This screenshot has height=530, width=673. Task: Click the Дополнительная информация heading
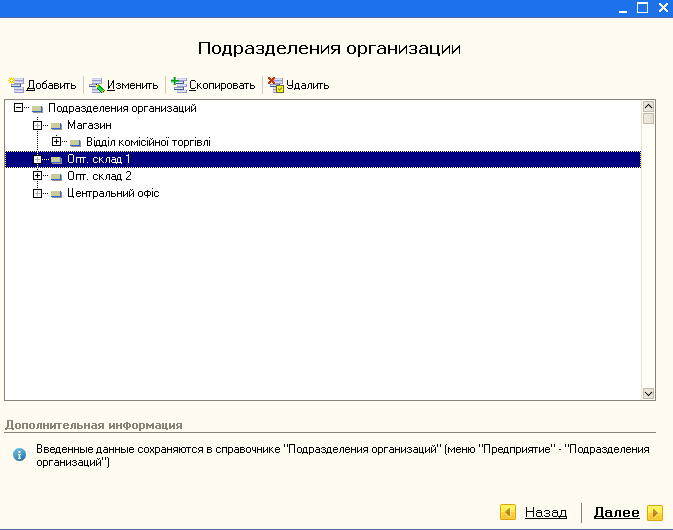click(94, 425)
